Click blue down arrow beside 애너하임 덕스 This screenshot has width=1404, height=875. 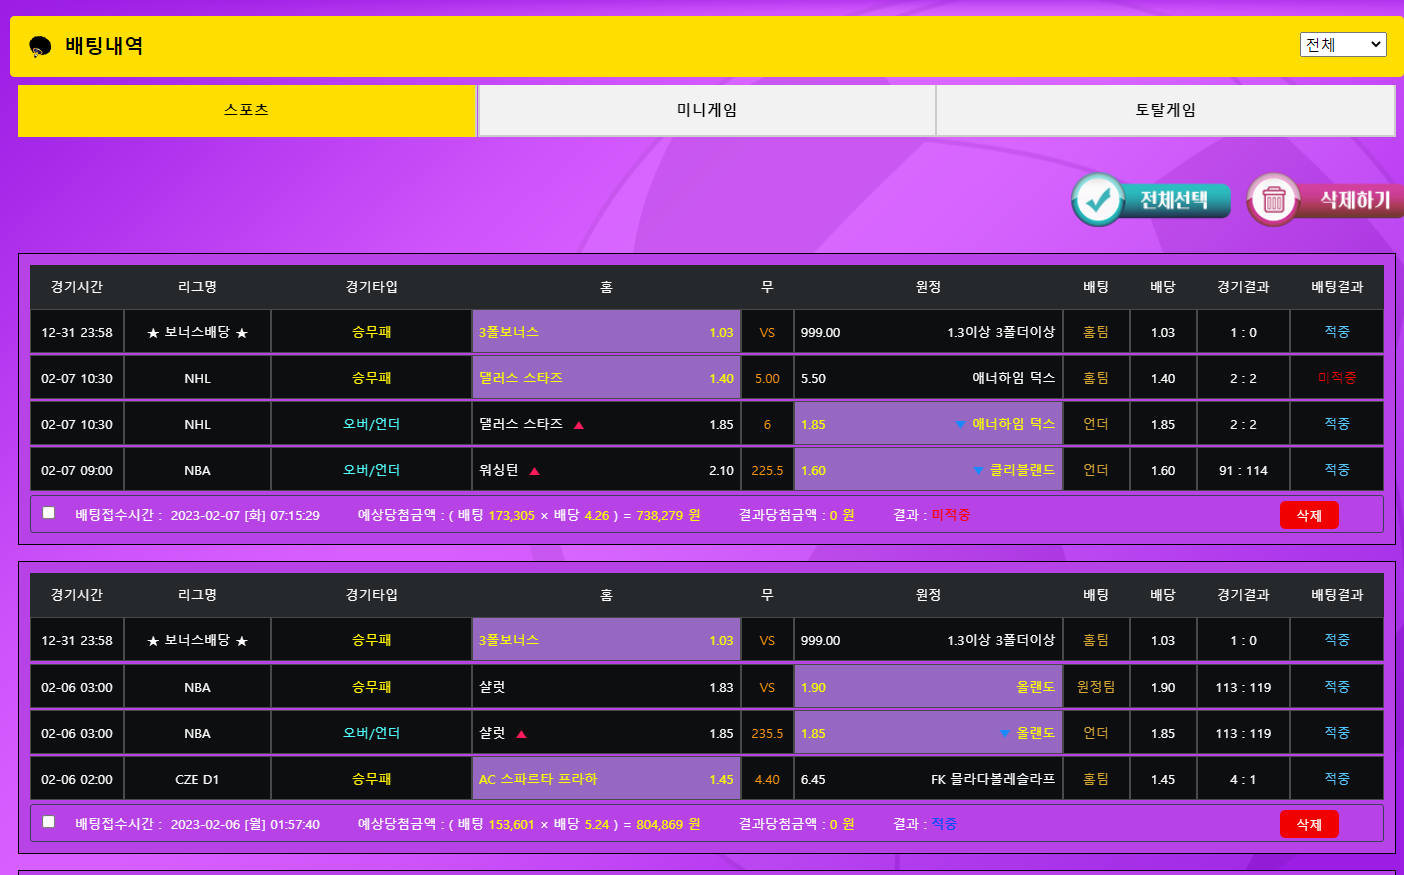pyautogui.click(x=960, y=425)
